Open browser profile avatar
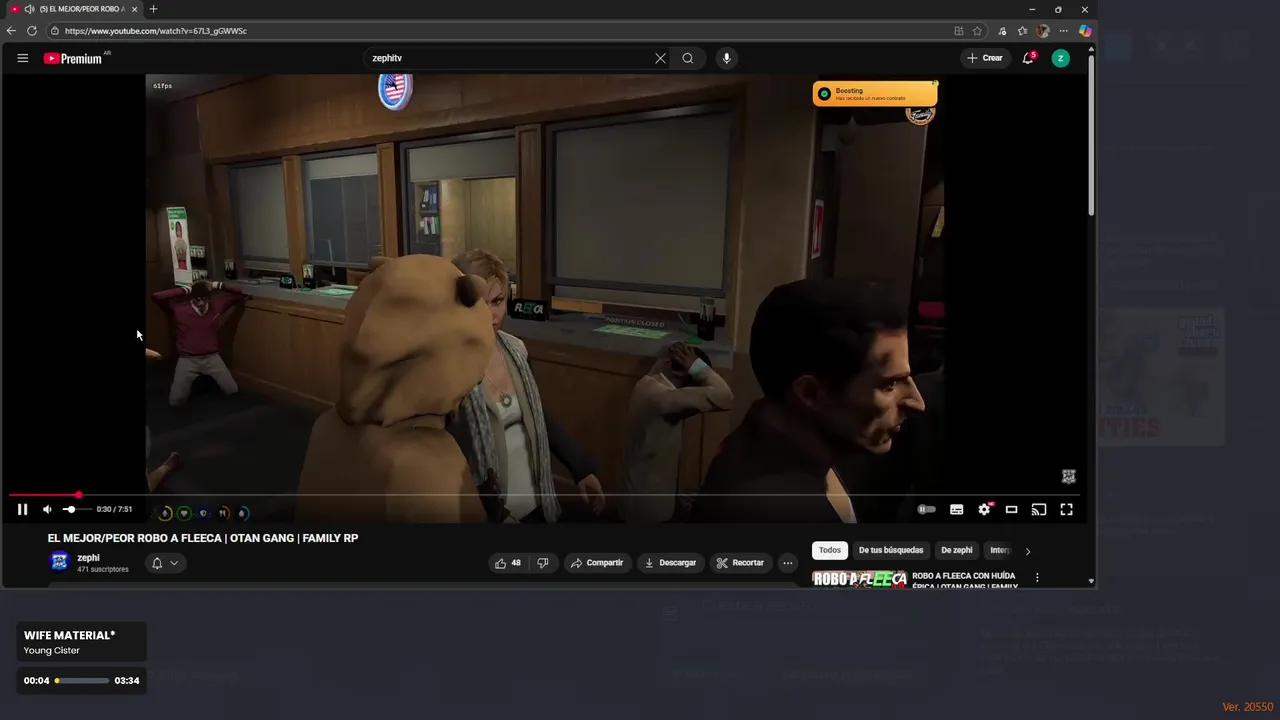Viewport: 1280px width, 720px height. pos(1043,31)
